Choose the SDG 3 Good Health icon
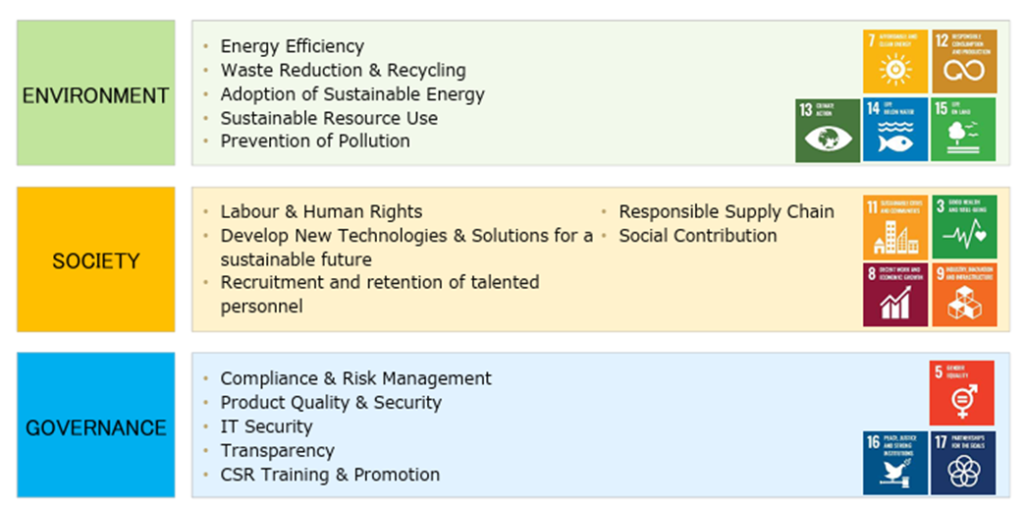 point(964,227)
